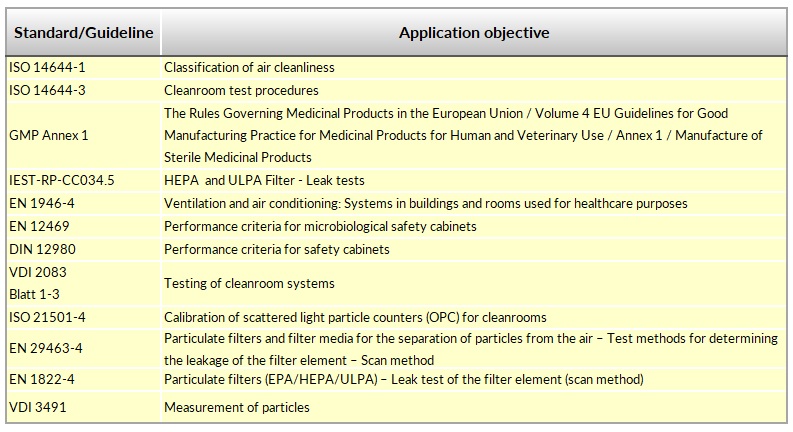
Task: Select the EN 1946-4 cell
Action: pyautogui.click(x=42, y=204)
